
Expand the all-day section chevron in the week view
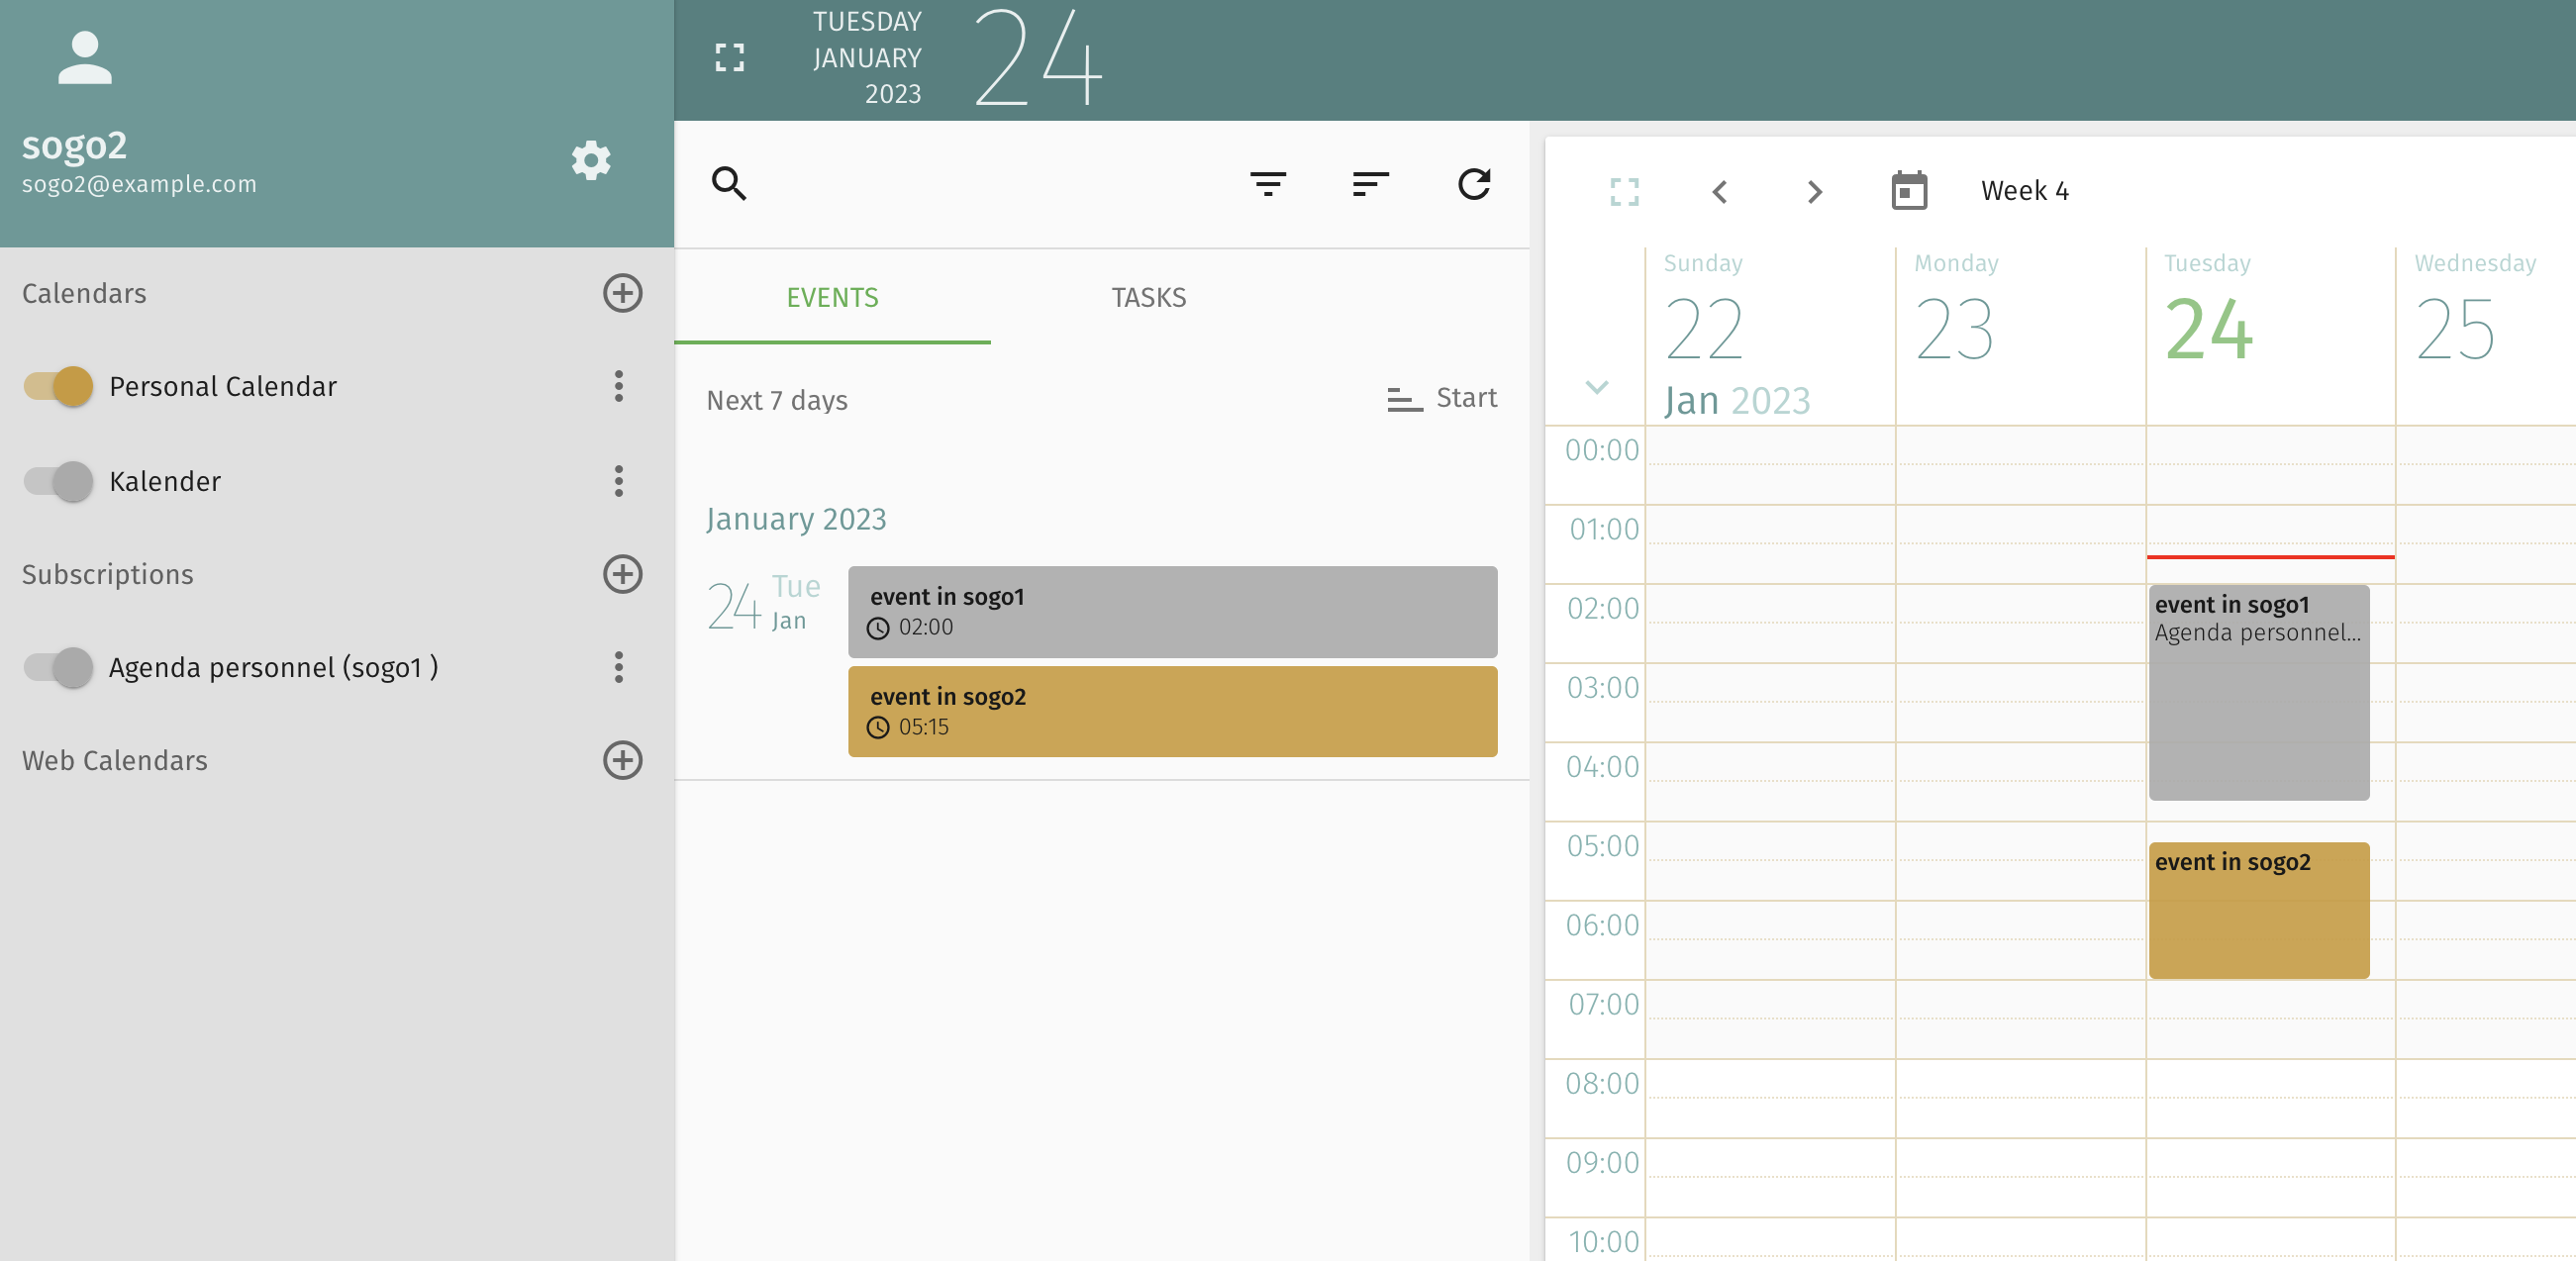1596,387
